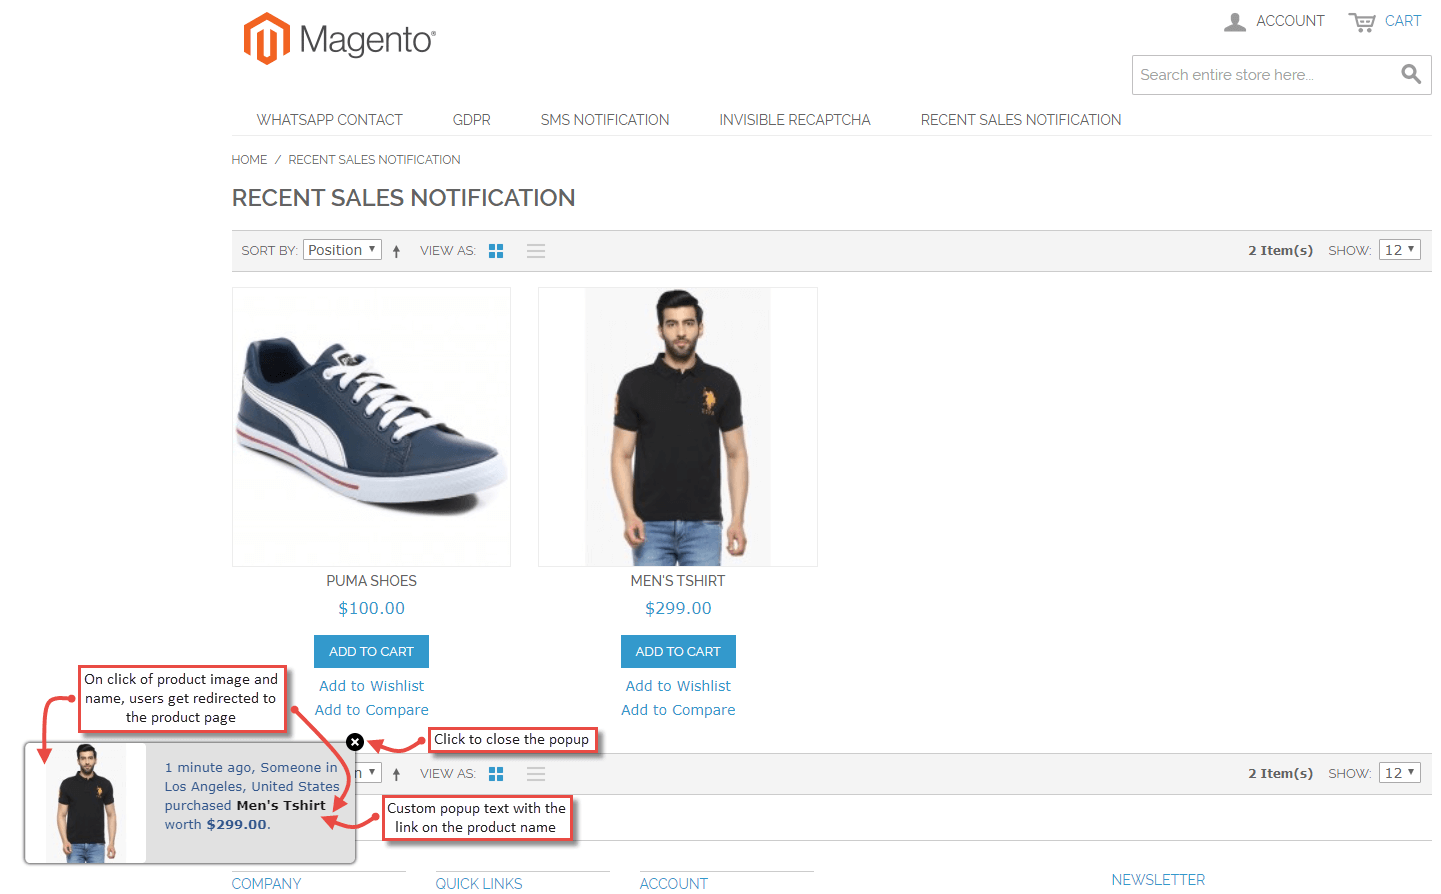Toggle sort direction arrow in bottom toolbar
This screenshot has width=1441, height=894.
(x=396, y=774)
